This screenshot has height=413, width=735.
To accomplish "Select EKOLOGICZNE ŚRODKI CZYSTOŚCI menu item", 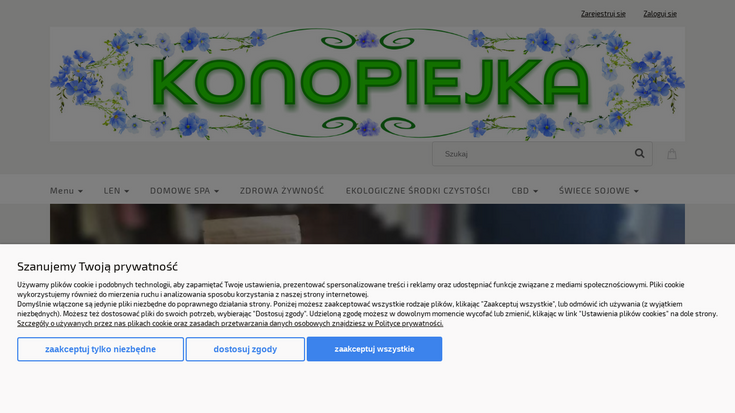I will [x=418, y=191].
